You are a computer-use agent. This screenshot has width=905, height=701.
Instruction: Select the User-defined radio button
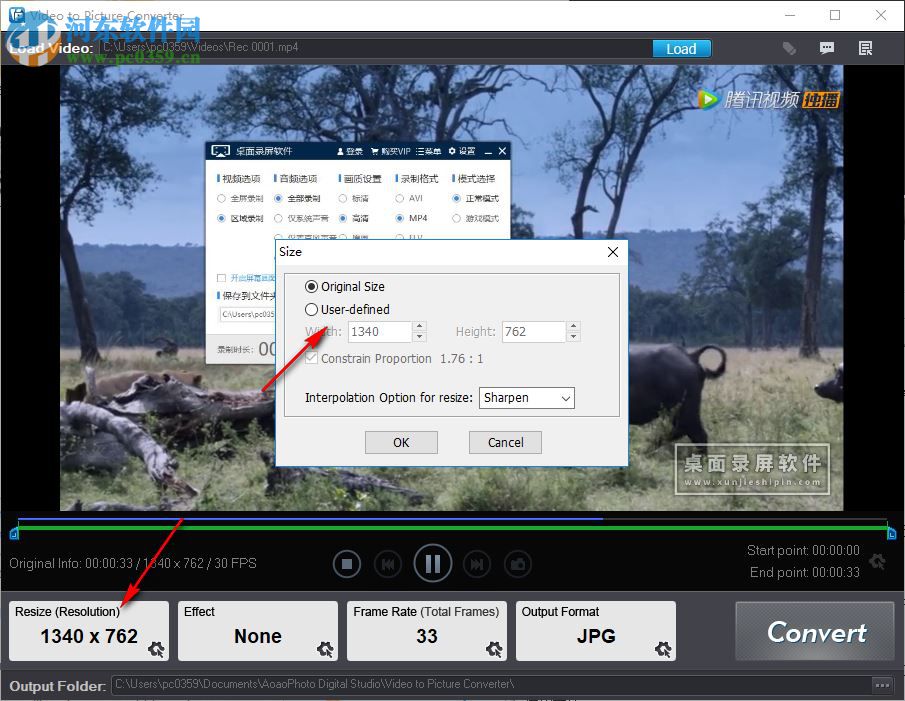click(312, 309)
